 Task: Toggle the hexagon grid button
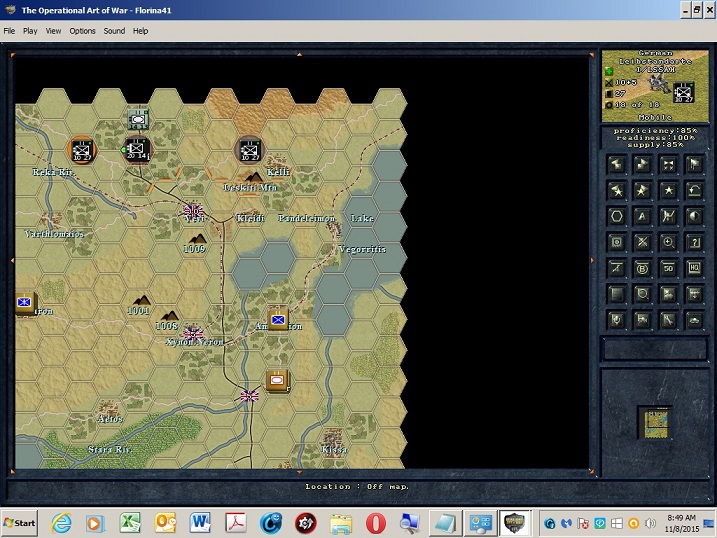[x=616, y=216]
